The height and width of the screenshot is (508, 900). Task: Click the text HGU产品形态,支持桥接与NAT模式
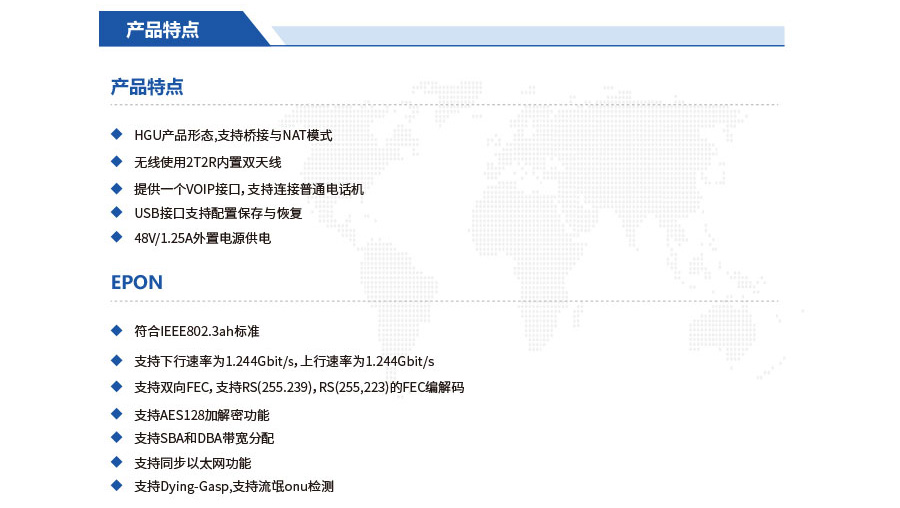click(x=233, y=135)
